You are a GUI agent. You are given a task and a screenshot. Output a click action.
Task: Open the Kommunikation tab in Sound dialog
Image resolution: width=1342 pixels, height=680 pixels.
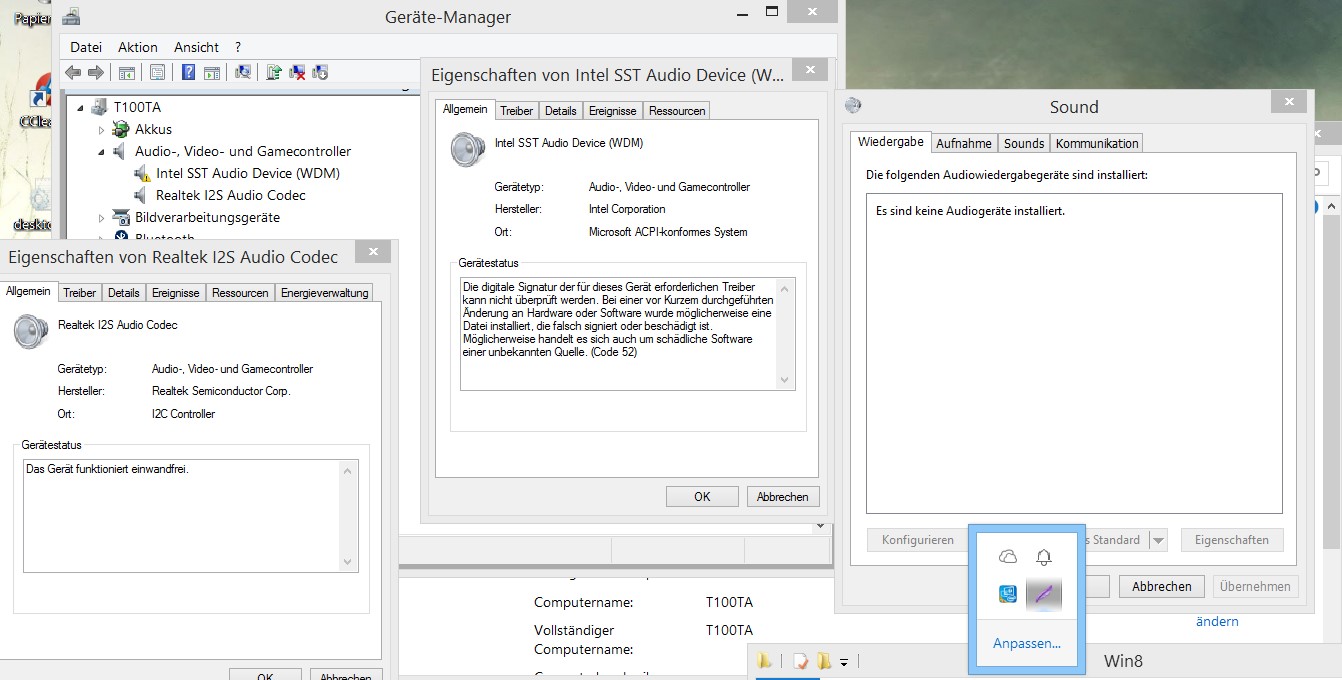coord(1097,143)
